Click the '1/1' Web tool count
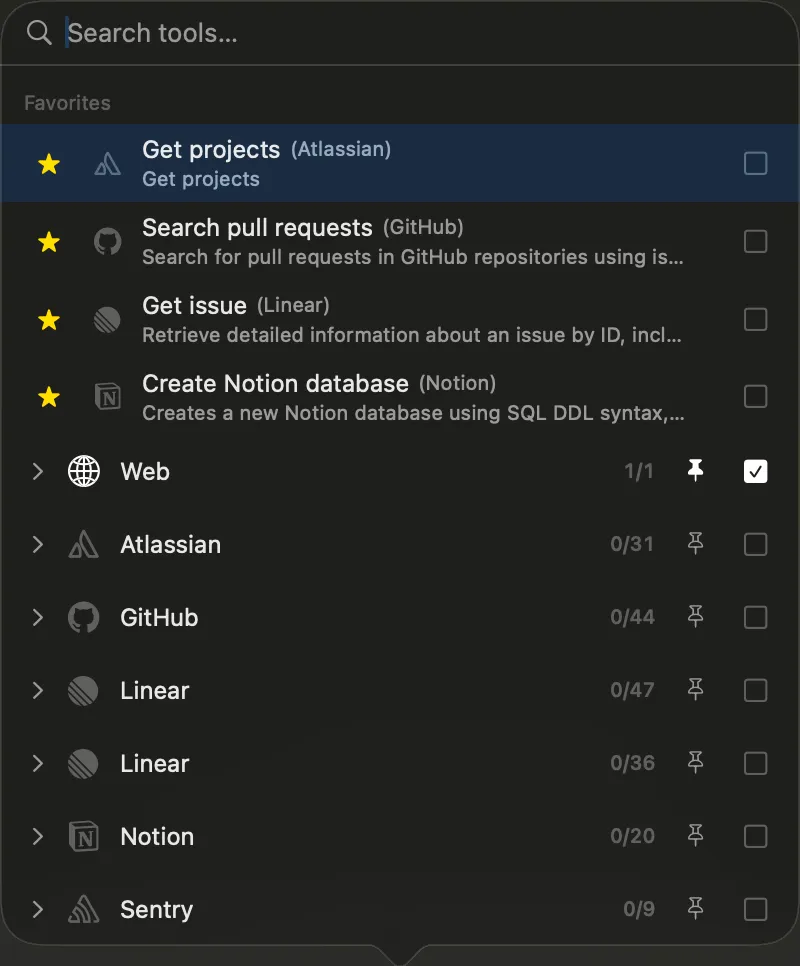This screenshot has width=800, height=966. coord(639,471)
